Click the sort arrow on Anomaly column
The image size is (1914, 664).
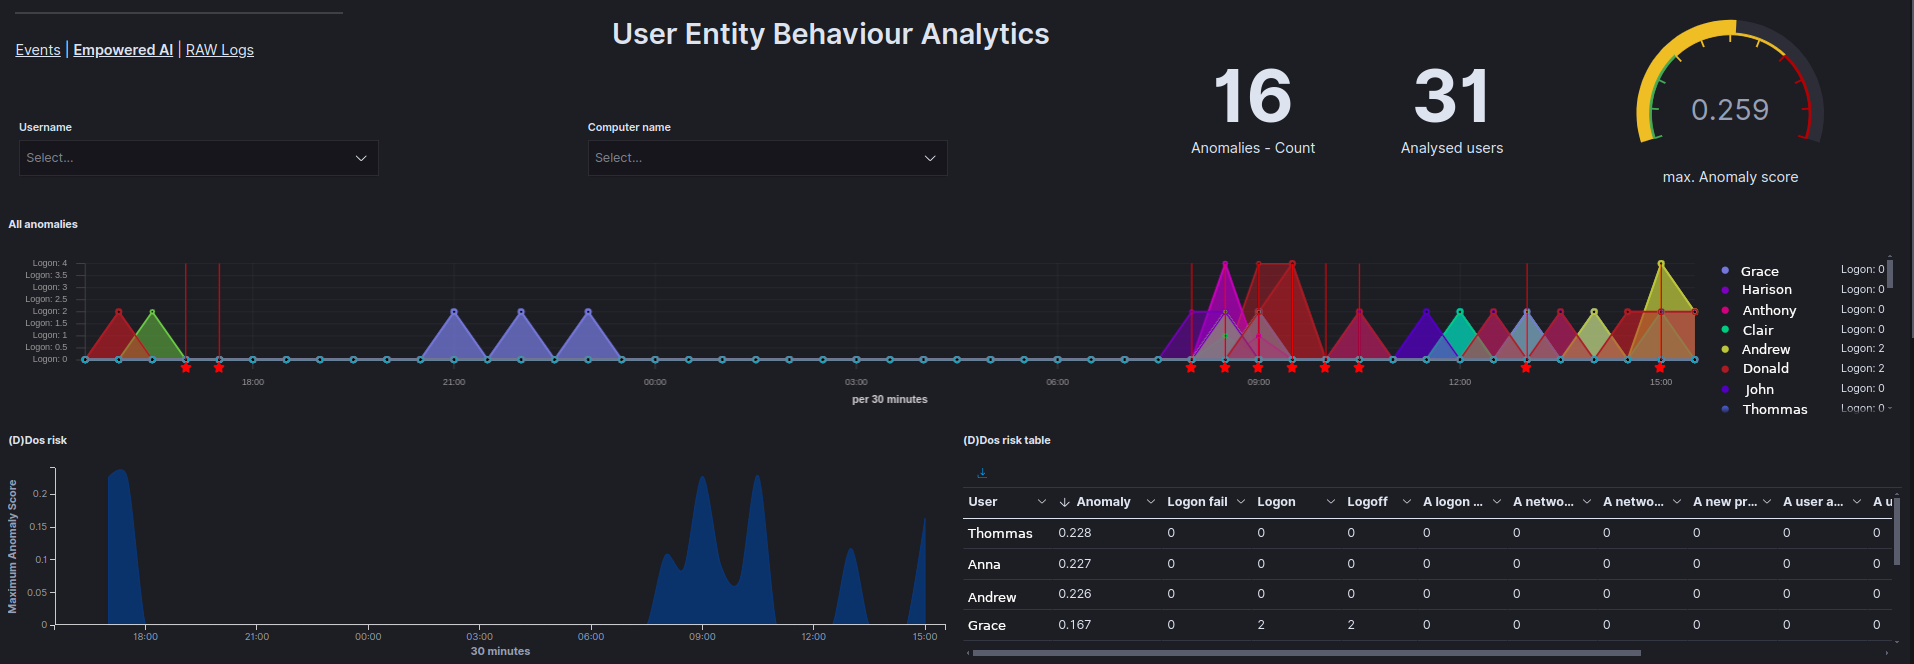coord(1065,502)
